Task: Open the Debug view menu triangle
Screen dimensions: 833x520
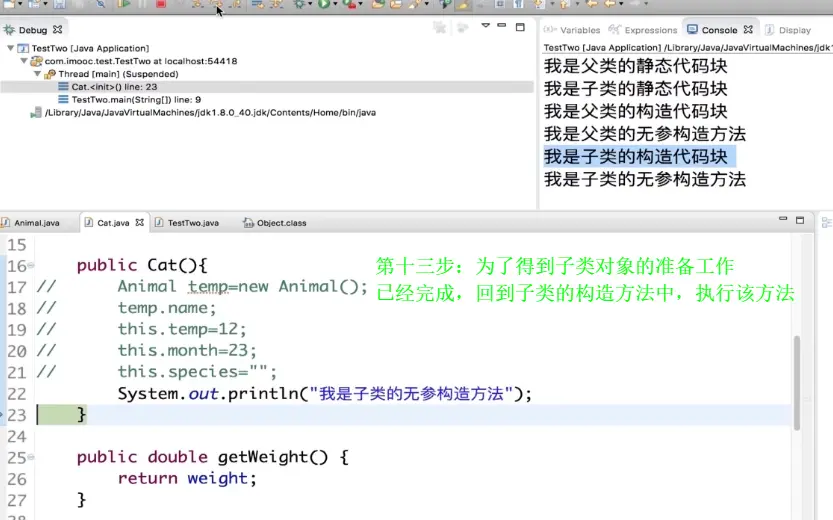Action: pyautogui.click(x=485, y=25)
